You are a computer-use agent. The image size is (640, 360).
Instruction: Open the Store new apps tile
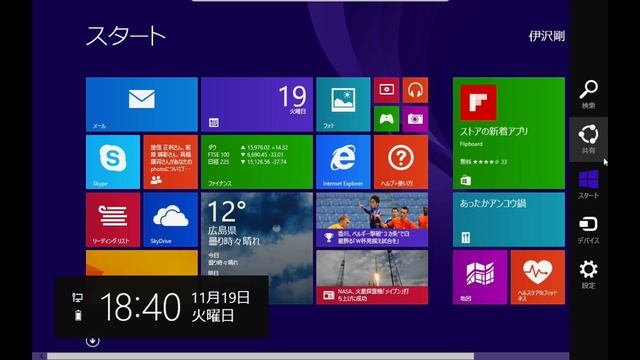tap(509, 133)
